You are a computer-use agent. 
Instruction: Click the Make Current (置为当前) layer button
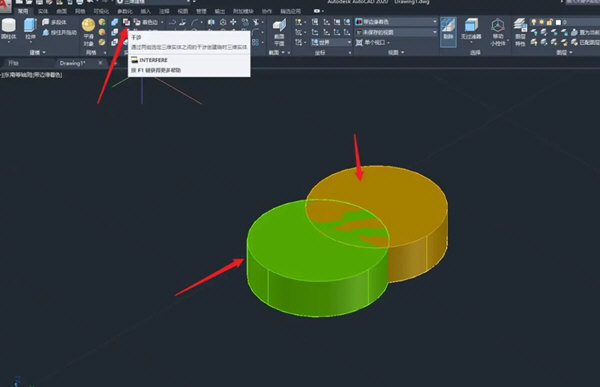(x=585, y=33)
